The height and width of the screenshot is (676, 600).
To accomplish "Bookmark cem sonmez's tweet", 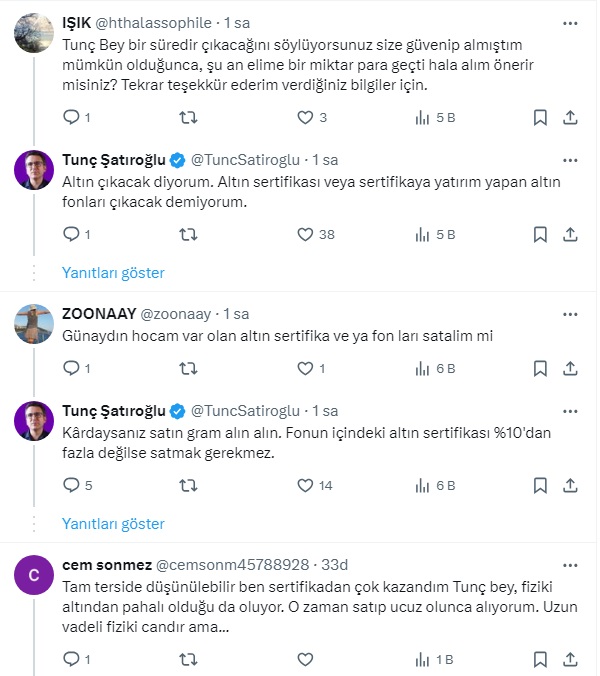I will (540, 660).
